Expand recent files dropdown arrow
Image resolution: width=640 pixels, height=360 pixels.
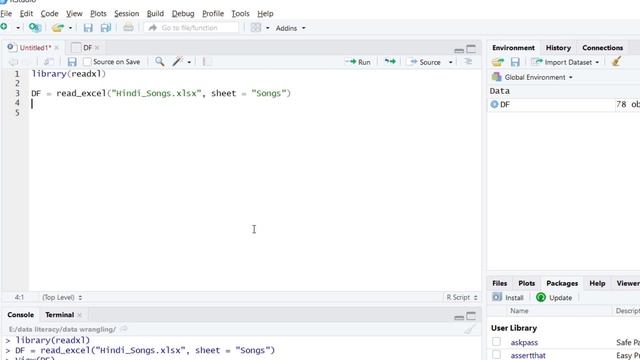[x=70, y=28]
